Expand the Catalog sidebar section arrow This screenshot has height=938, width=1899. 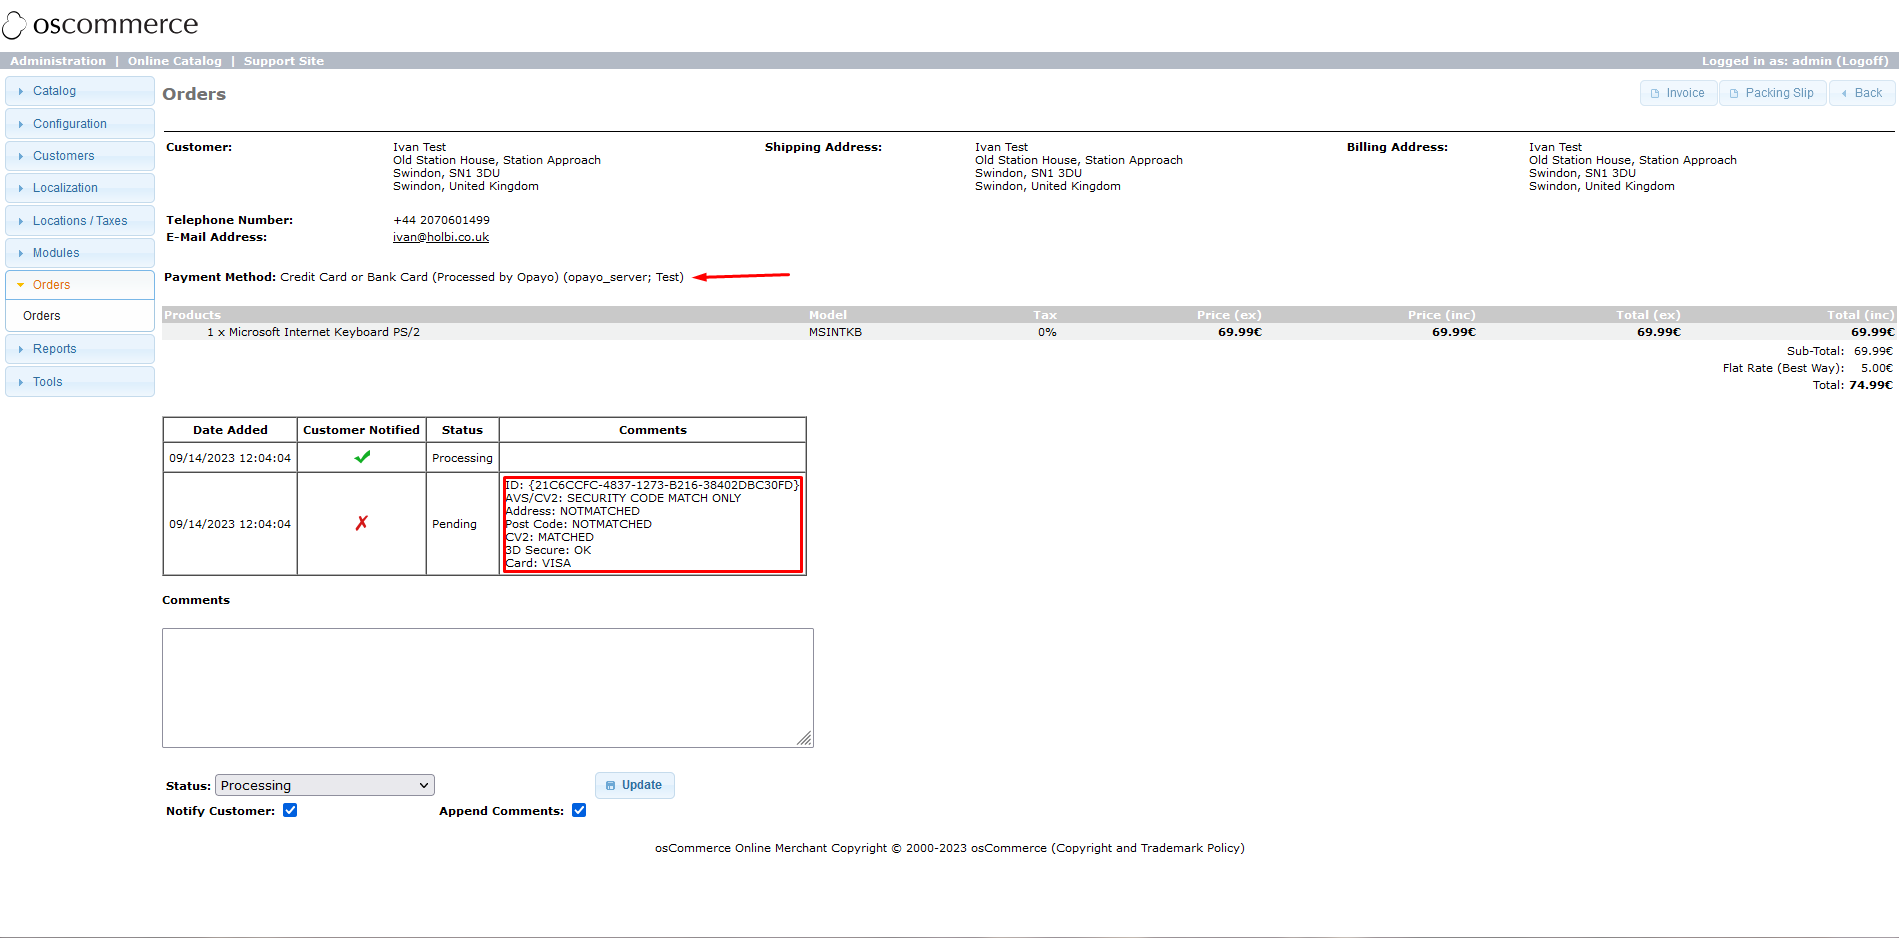pyautogui.click(x=20, y=91)
